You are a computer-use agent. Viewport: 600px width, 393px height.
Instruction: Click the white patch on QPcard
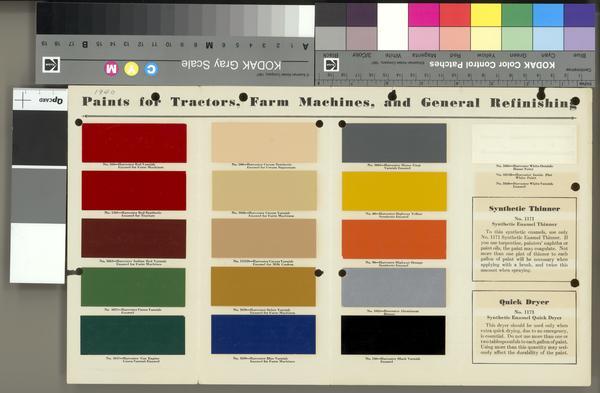[38, 253]
